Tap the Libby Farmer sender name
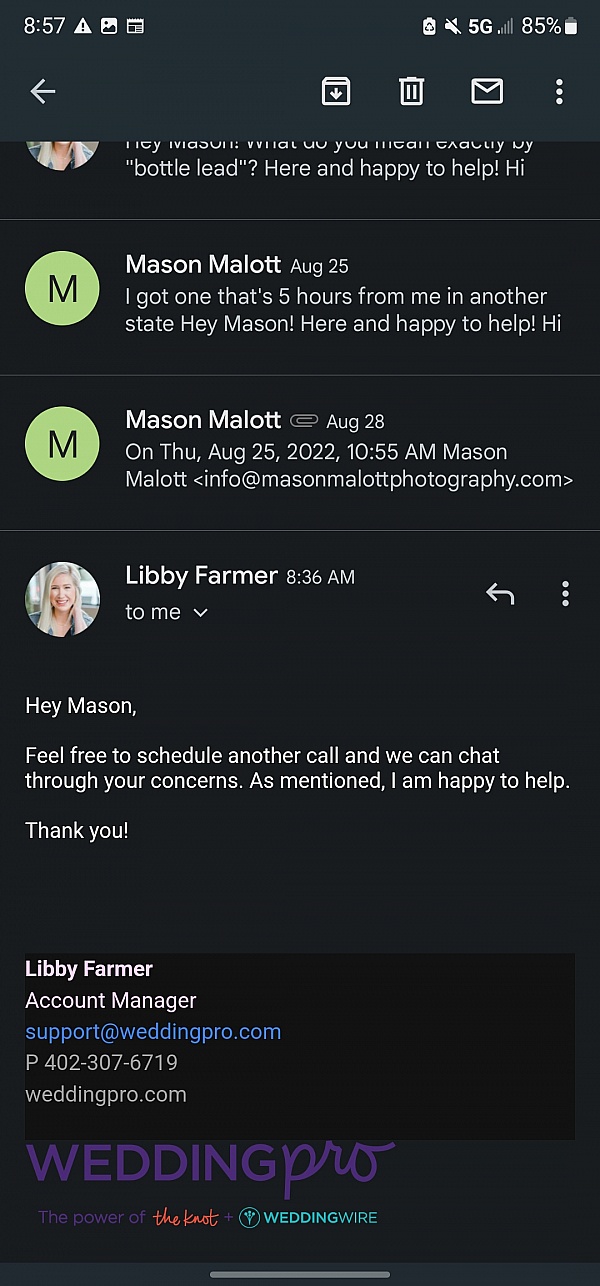The height and width of the screenshot is (1286, 600). [x=201, y=575]
